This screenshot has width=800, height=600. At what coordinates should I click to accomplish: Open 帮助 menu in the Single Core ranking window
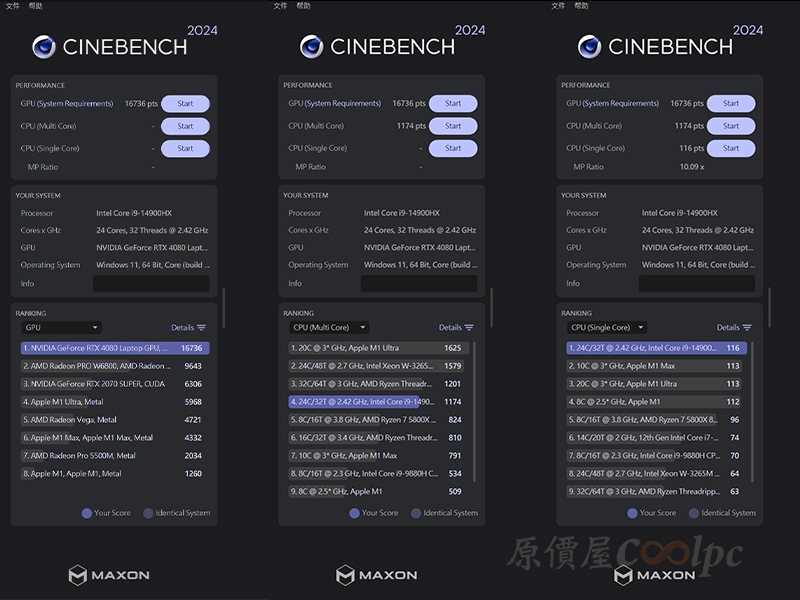point(582,6)
